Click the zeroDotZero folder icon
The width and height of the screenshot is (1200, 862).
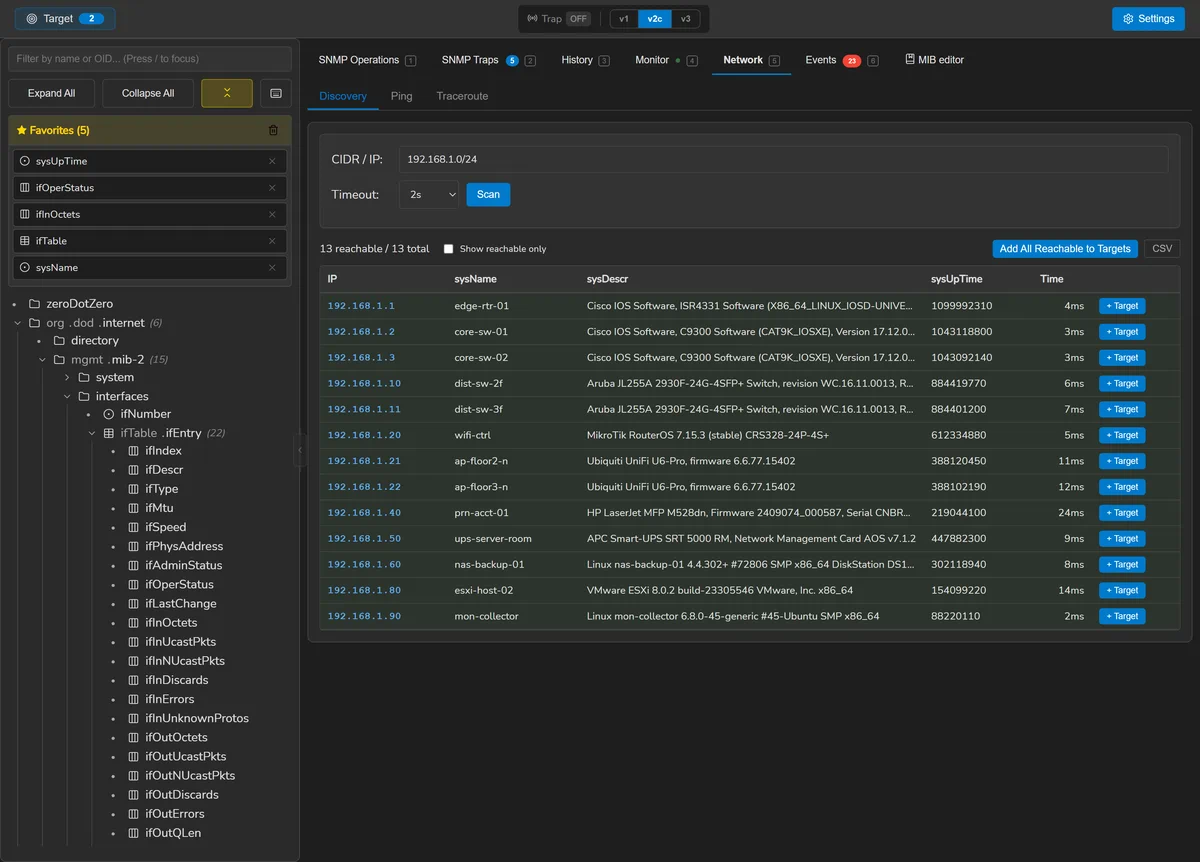35,304
